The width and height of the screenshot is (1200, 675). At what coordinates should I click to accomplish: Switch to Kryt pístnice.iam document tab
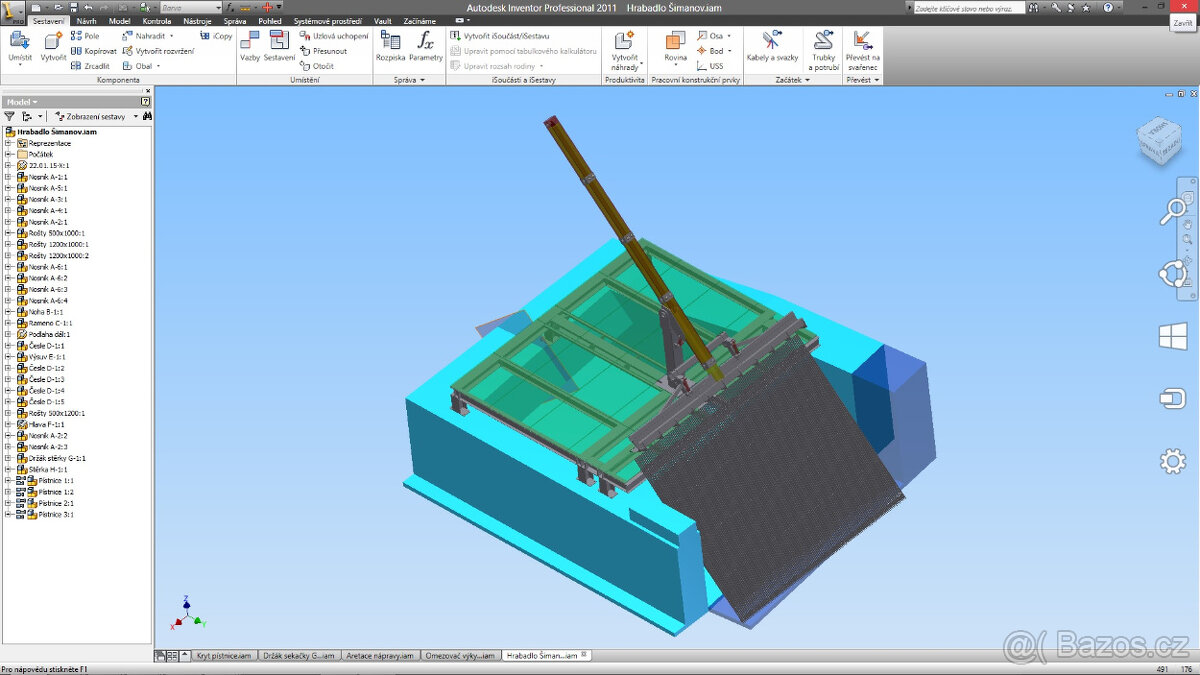pyautogui.click(x=225, y=656)
